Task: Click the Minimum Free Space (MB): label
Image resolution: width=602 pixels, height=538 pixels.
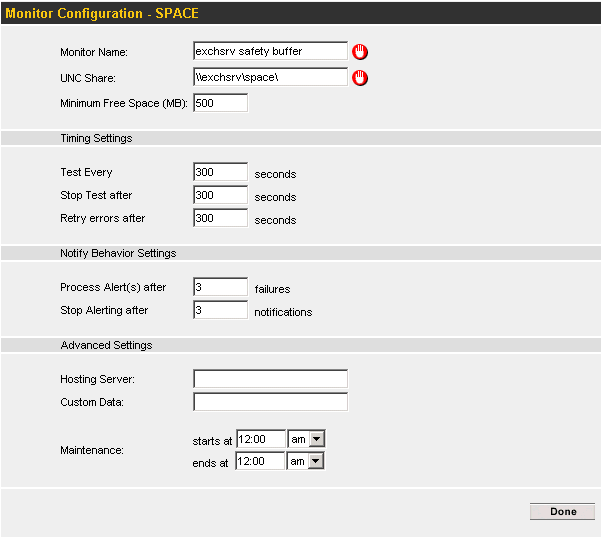Action: tap(124, 103)
